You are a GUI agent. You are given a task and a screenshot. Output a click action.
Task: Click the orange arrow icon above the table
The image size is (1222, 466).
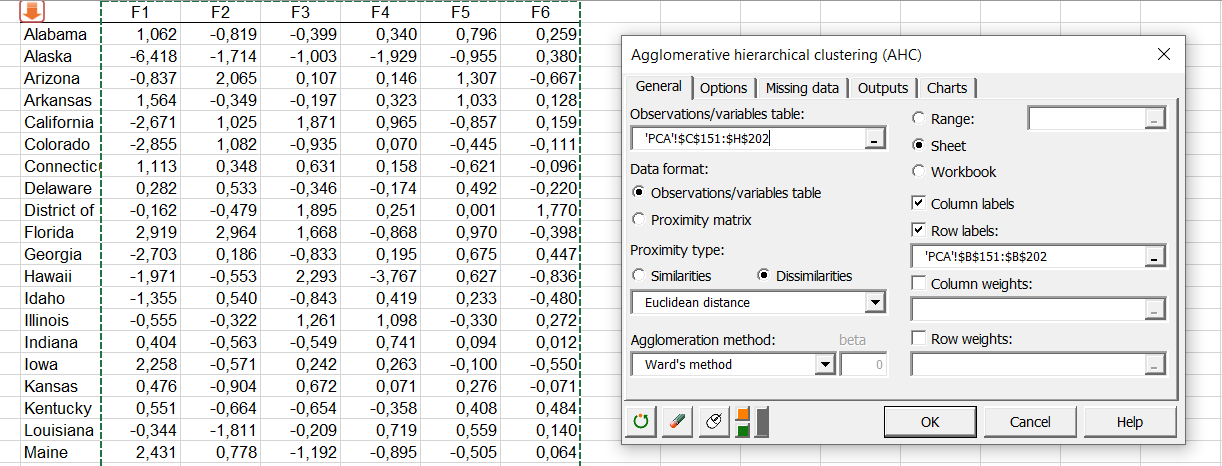[33, 11]
